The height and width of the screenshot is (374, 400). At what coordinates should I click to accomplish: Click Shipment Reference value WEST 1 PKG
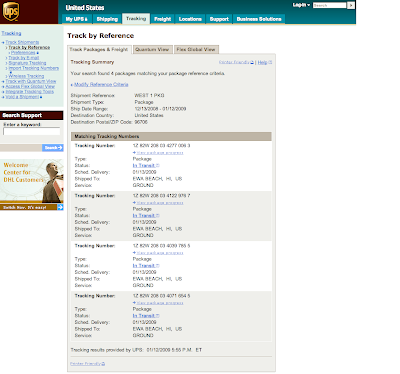[x=149, y=95]
